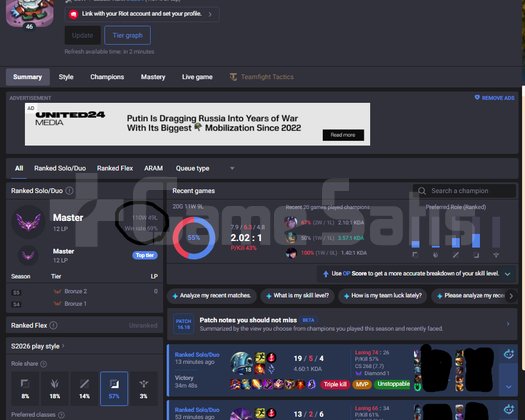525x420 pixels.
Task: Click the Master tier emblem icon
Action: pyautogui.click(x=29, y=222)
